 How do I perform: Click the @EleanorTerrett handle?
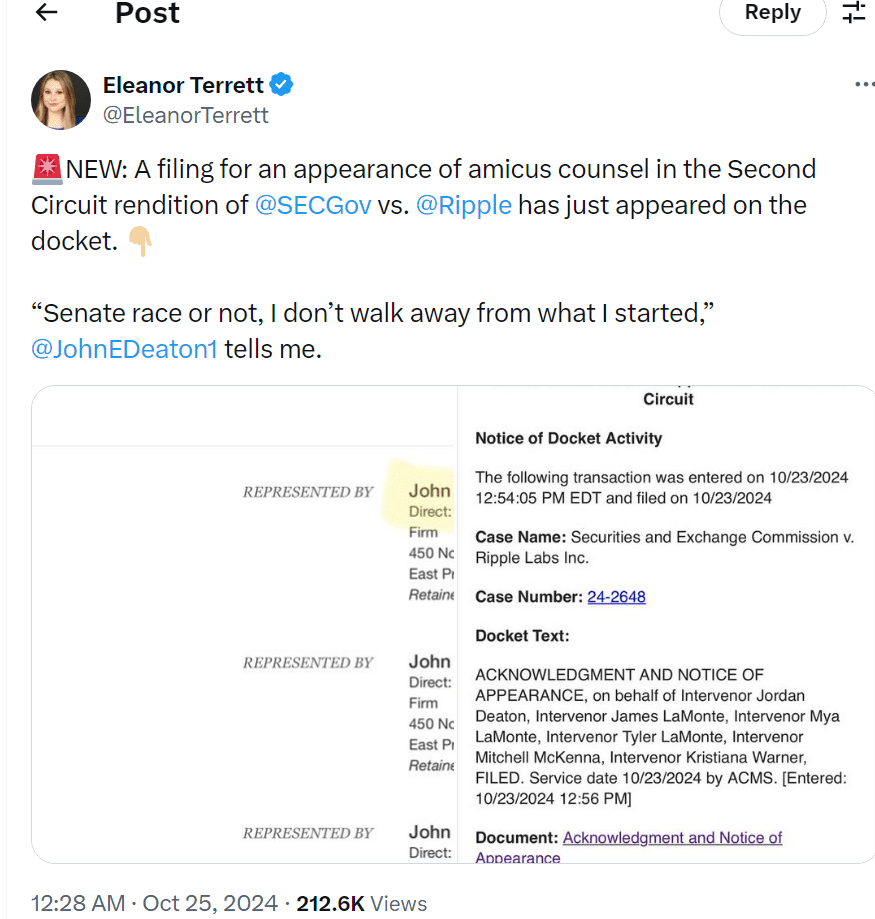point(186,115)
